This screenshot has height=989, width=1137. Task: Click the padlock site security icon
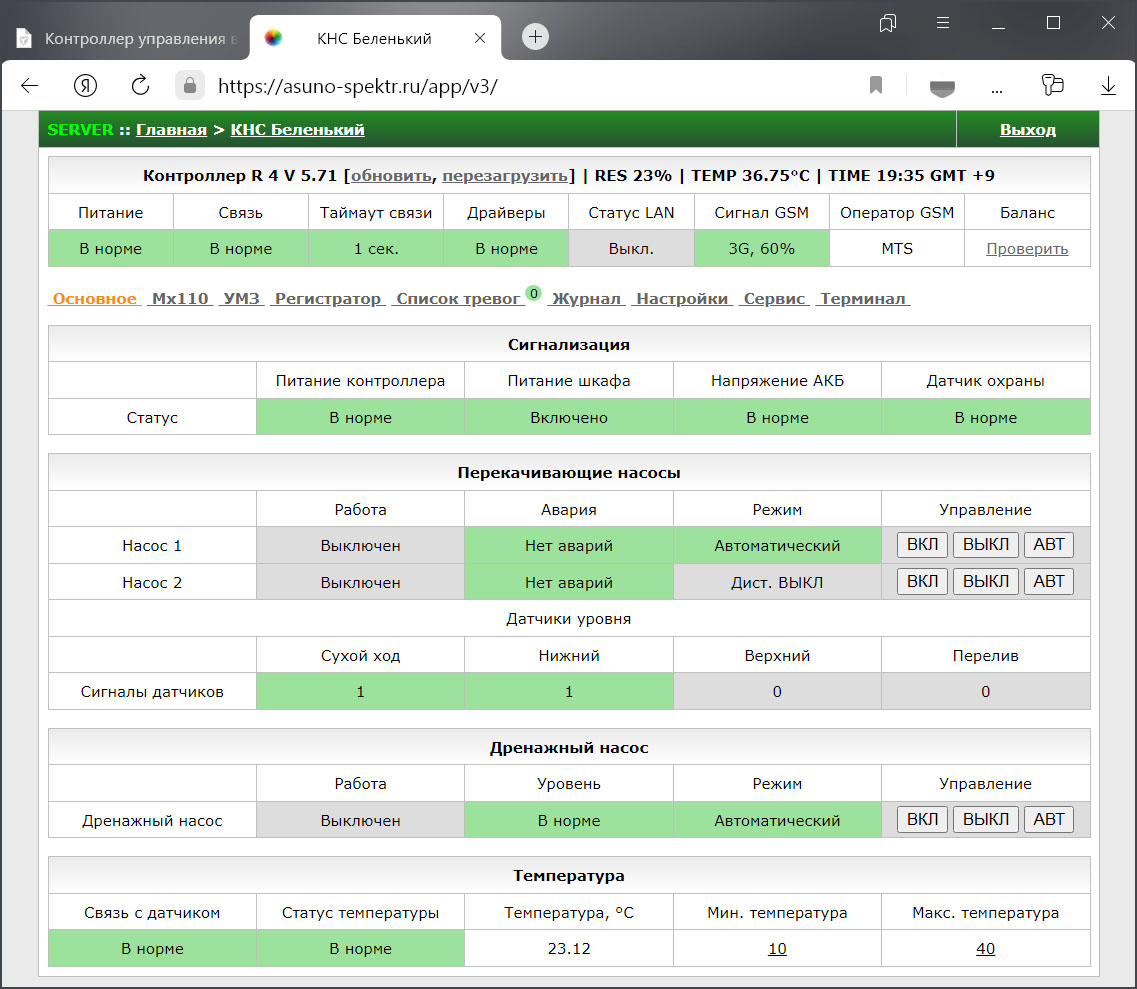(x=189, y=86)
